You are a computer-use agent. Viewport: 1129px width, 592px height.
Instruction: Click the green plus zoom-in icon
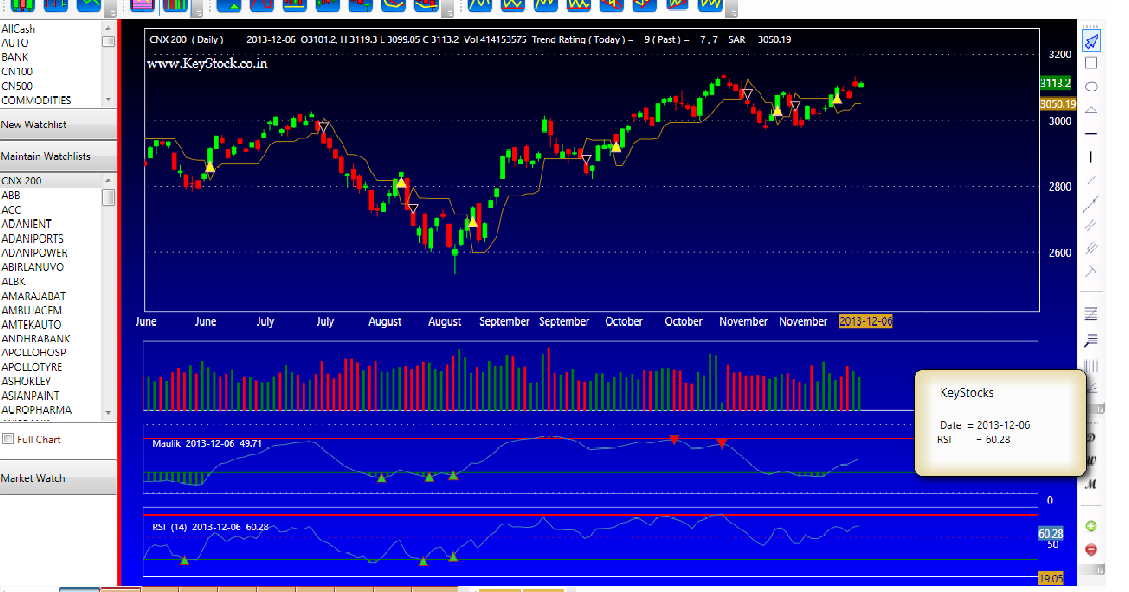click(1091, 526)
